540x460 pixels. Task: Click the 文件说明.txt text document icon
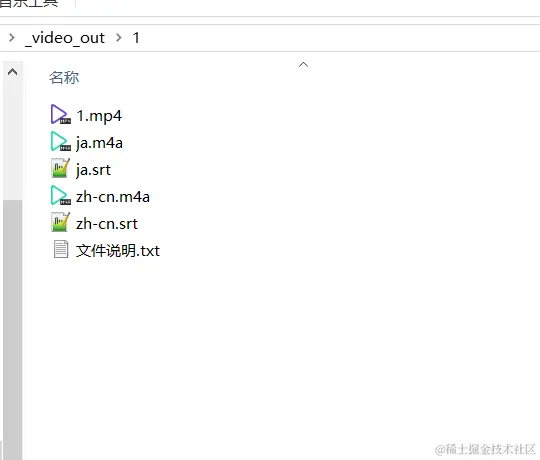(61, 249)
